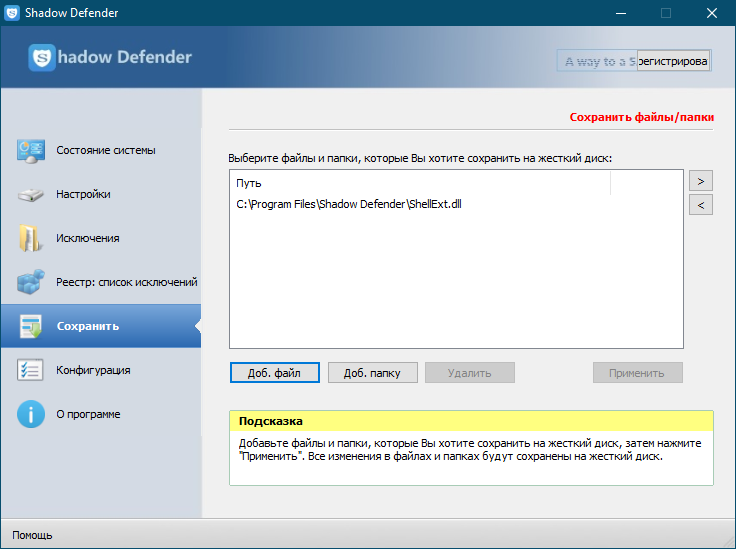Select the Сохранить menu item
Viewport: 736px width, 549px height.
[101, 326]
